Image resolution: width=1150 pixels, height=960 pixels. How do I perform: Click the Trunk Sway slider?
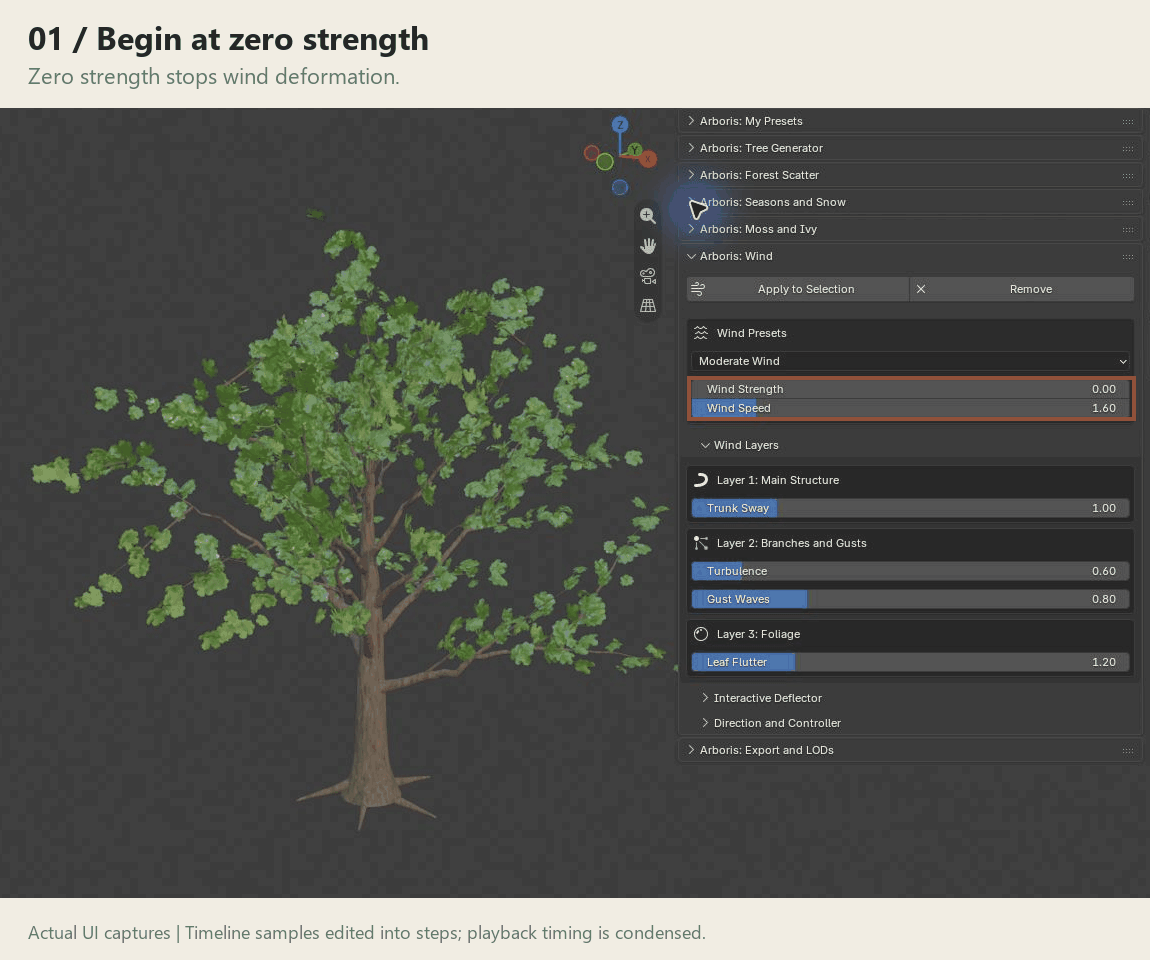click(910, 508)
